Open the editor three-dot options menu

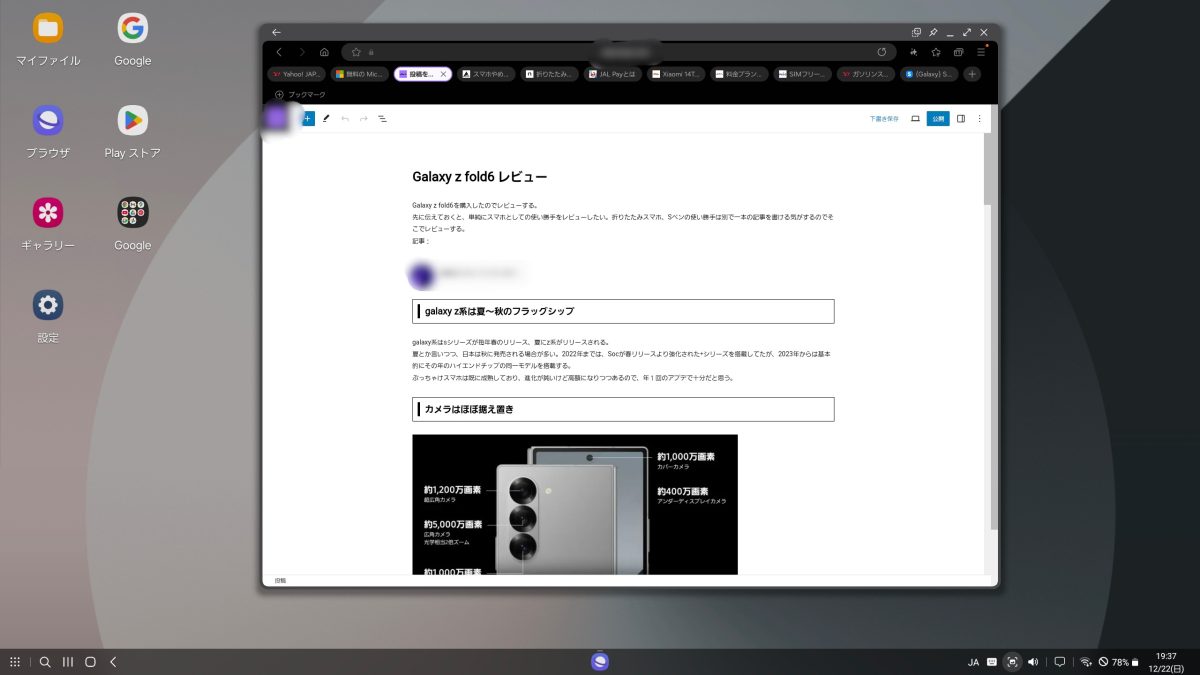click(979, 118)
